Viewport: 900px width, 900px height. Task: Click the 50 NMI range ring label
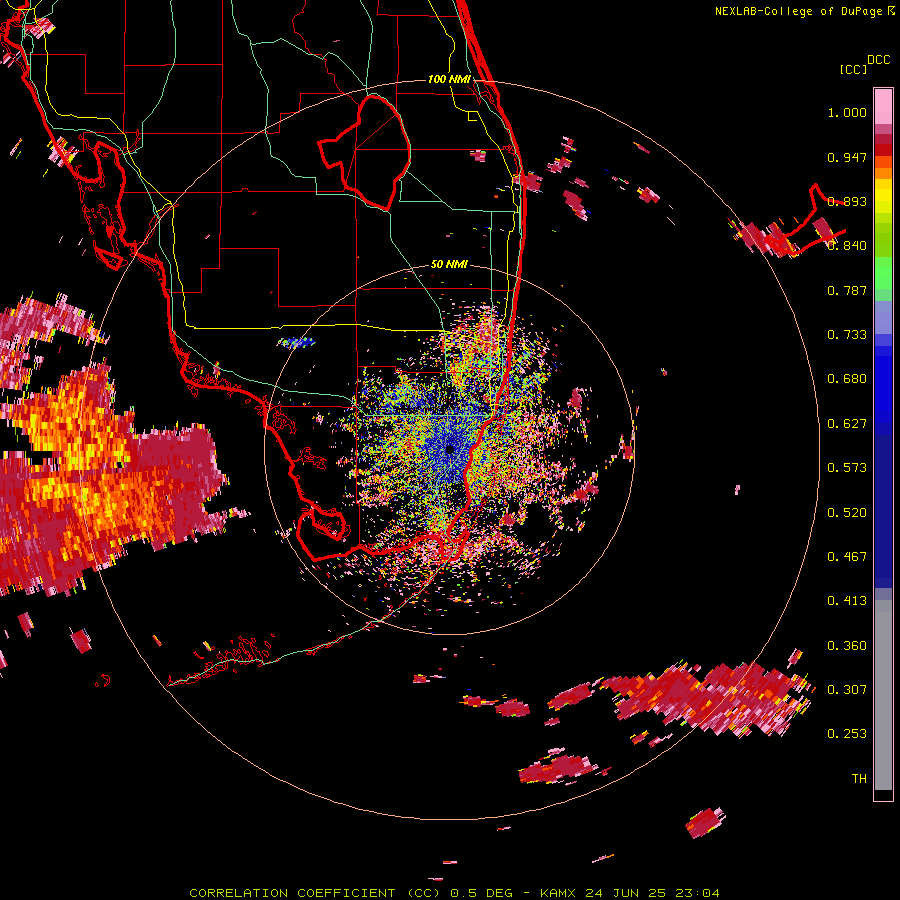coord(449,265)
